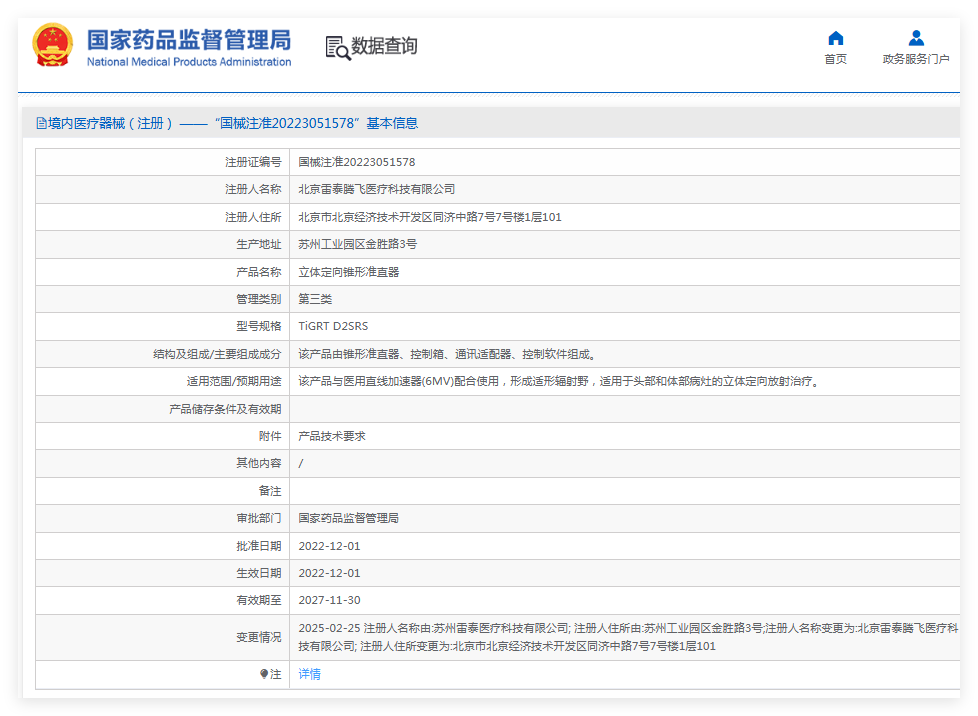This screenshot has width=978, height=716.
Task: Click the 第三类 management category value
Action: point(315,299)
